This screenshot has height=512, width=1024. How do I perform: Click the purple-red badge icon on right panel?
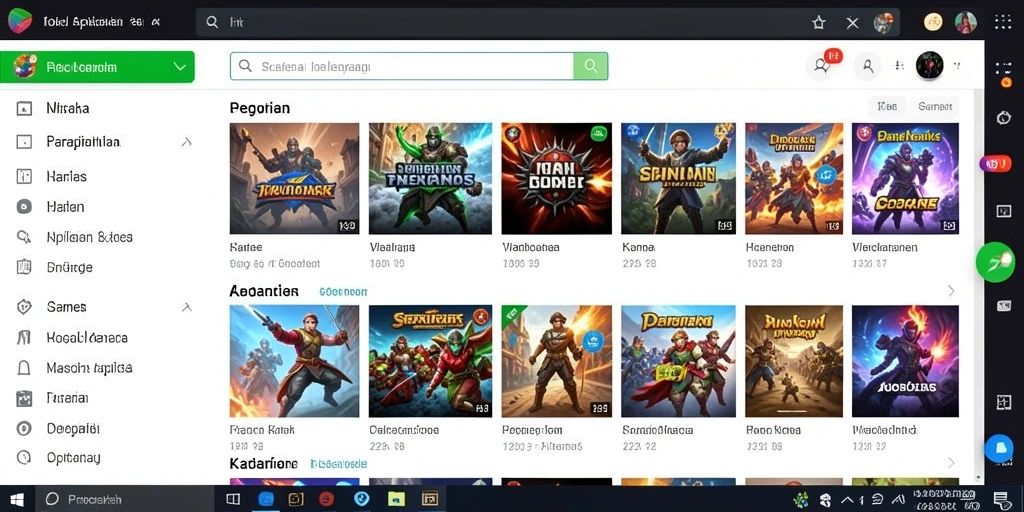coord(996,163)
